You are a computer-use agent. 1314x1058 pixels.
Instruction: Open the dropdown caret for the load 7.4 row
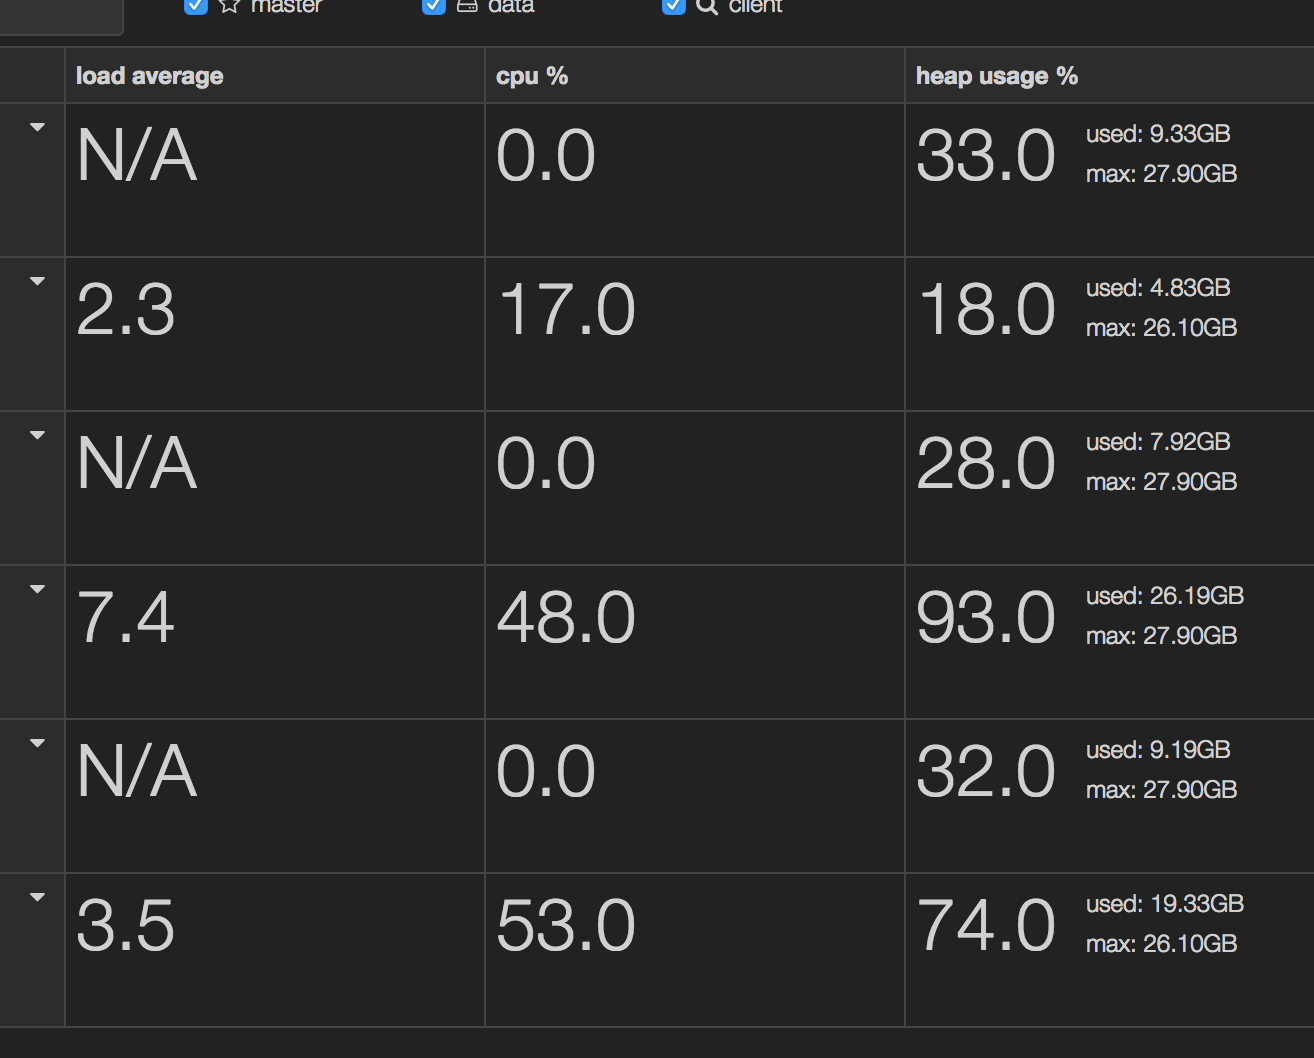[x=38, y=589]
